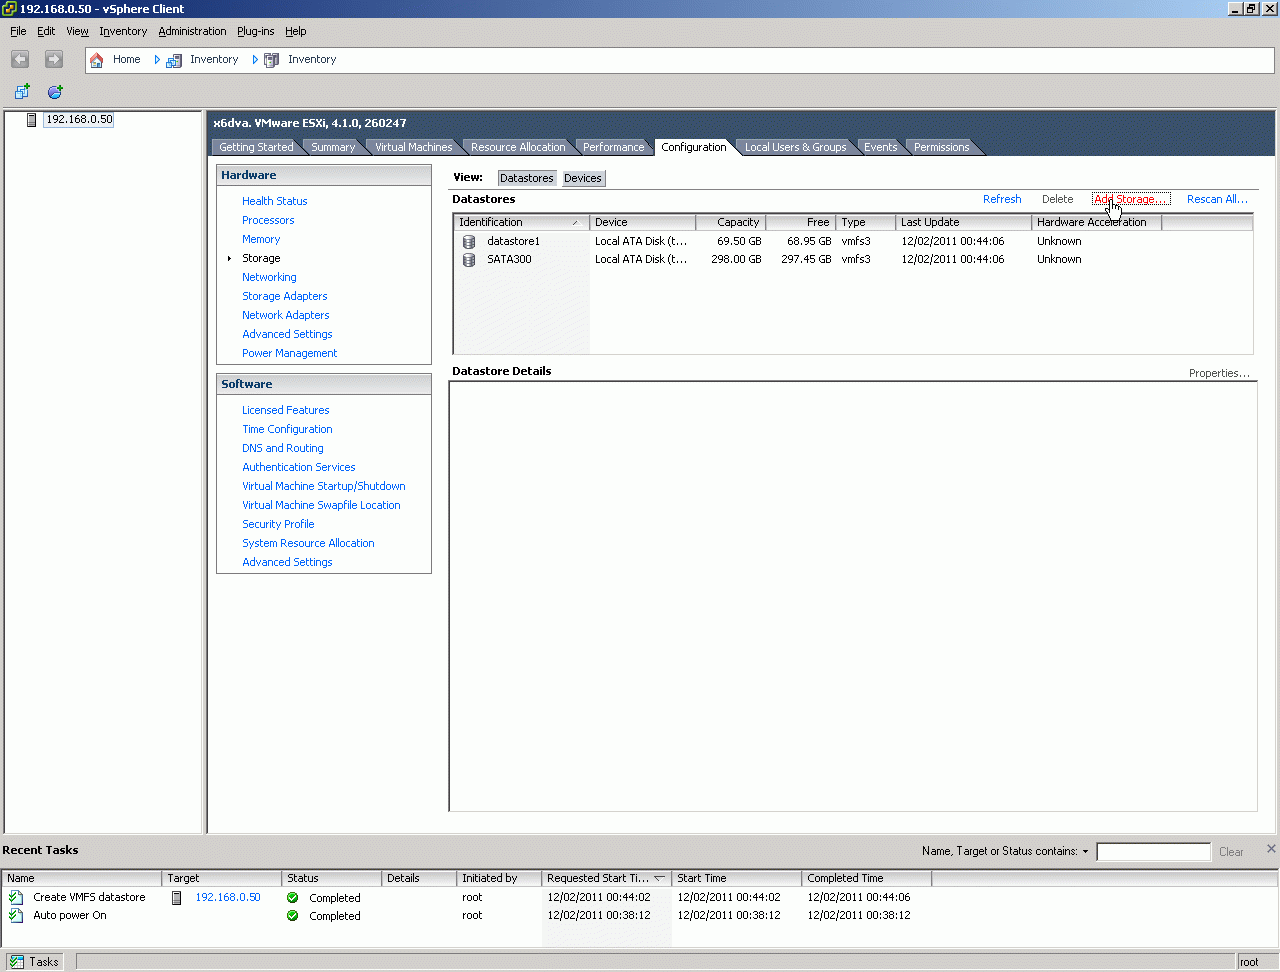
Task: Click the first Inventory breadcrumb icon
Action: [x=174, y=60]
